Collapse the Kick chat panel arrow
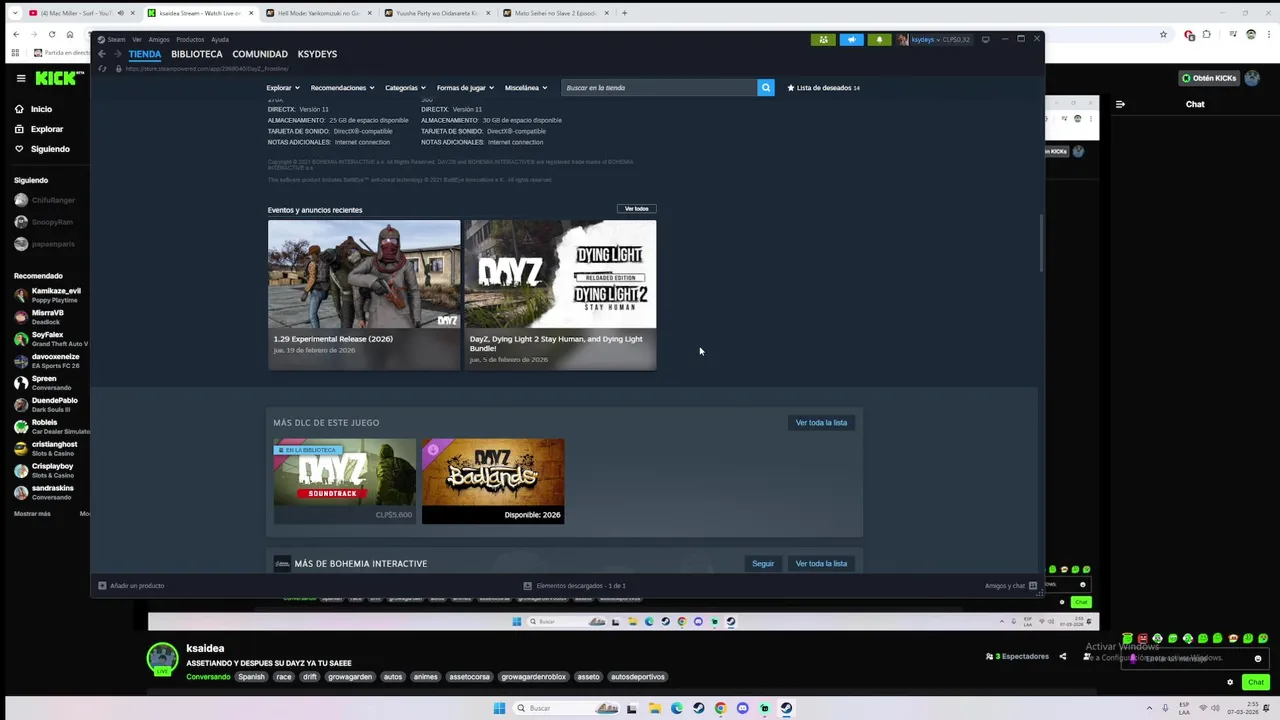 [x=1120, y=104]
